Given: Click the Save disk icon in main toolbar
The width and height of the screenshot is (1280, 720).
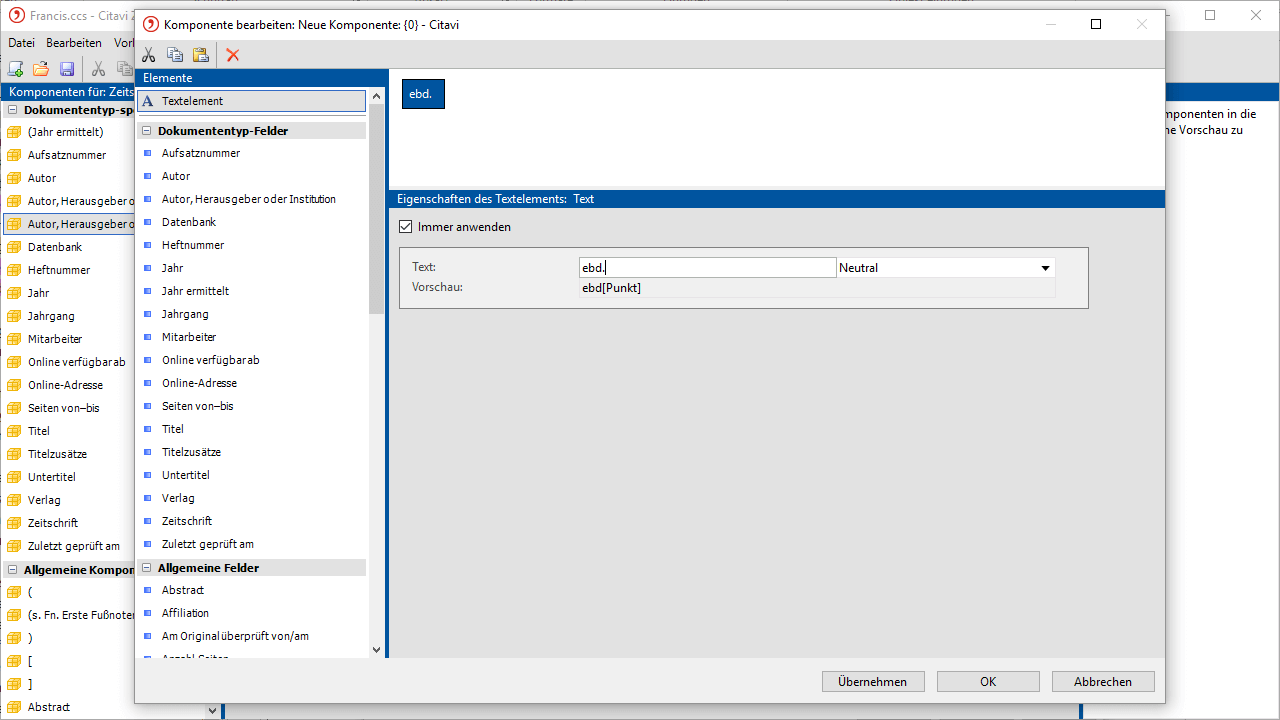Looking at the screenshot, I should click(x=67, y=69).
